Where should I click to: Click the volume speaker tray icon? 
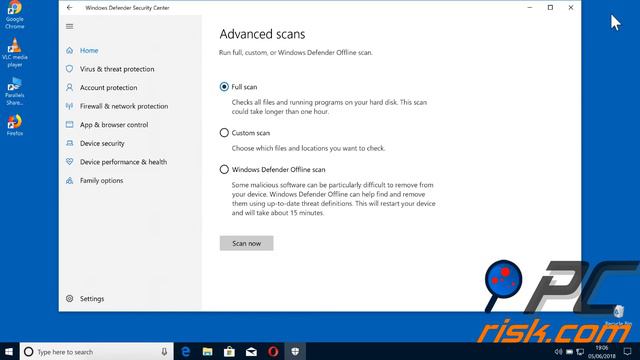[558, 352]
